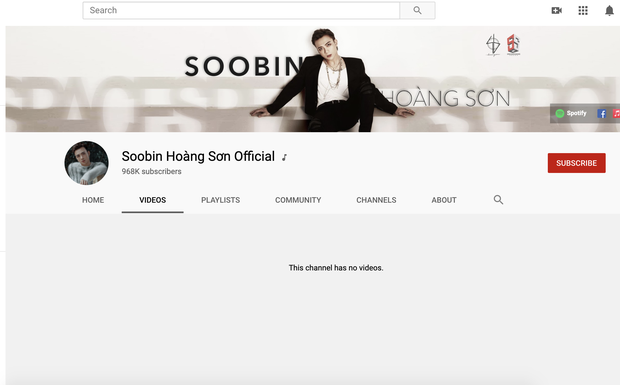
Task: Click the channel name Soobin Hoàng Sơn Official
Action: pyautogui.click(x=198, y=157)
